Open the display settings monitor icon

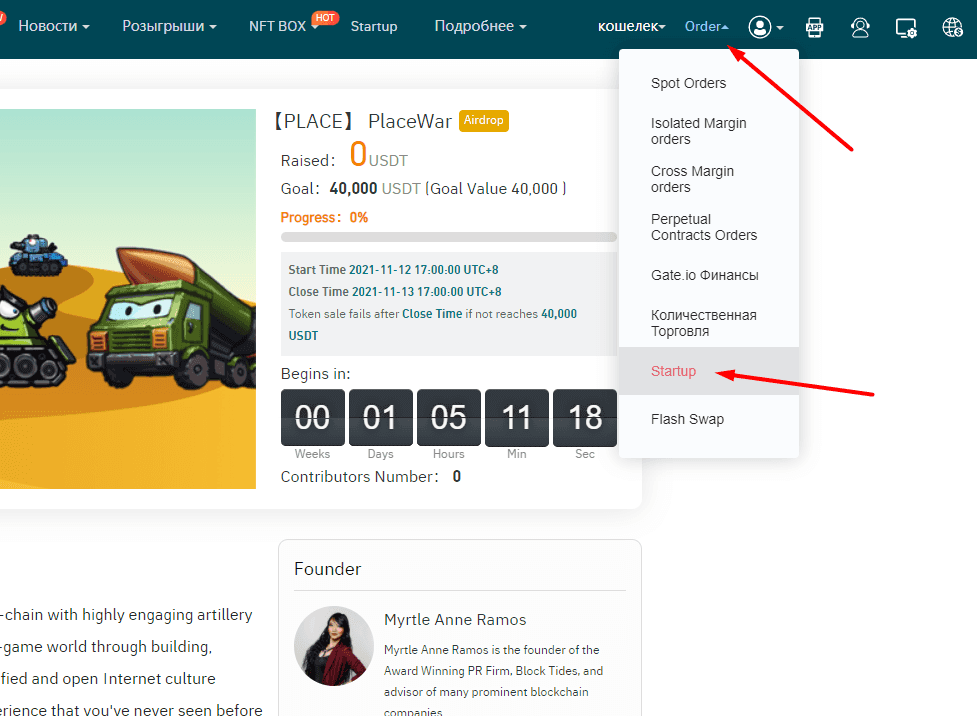click(905, 27)
